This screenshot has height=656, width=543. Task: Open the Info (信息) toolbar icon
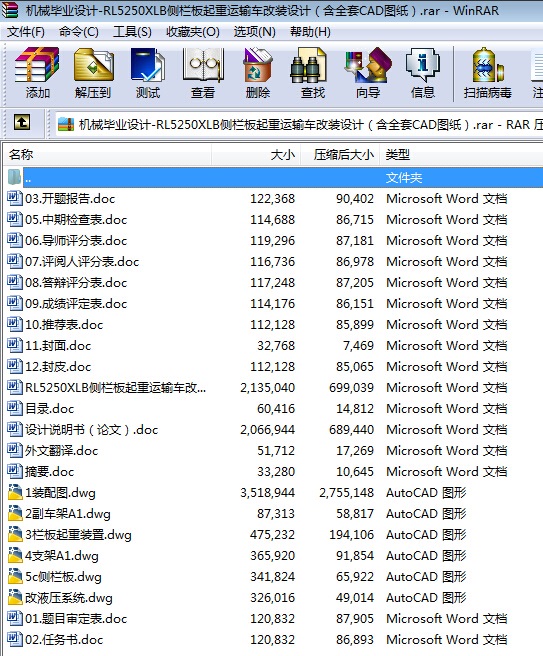tap(423, 65)
